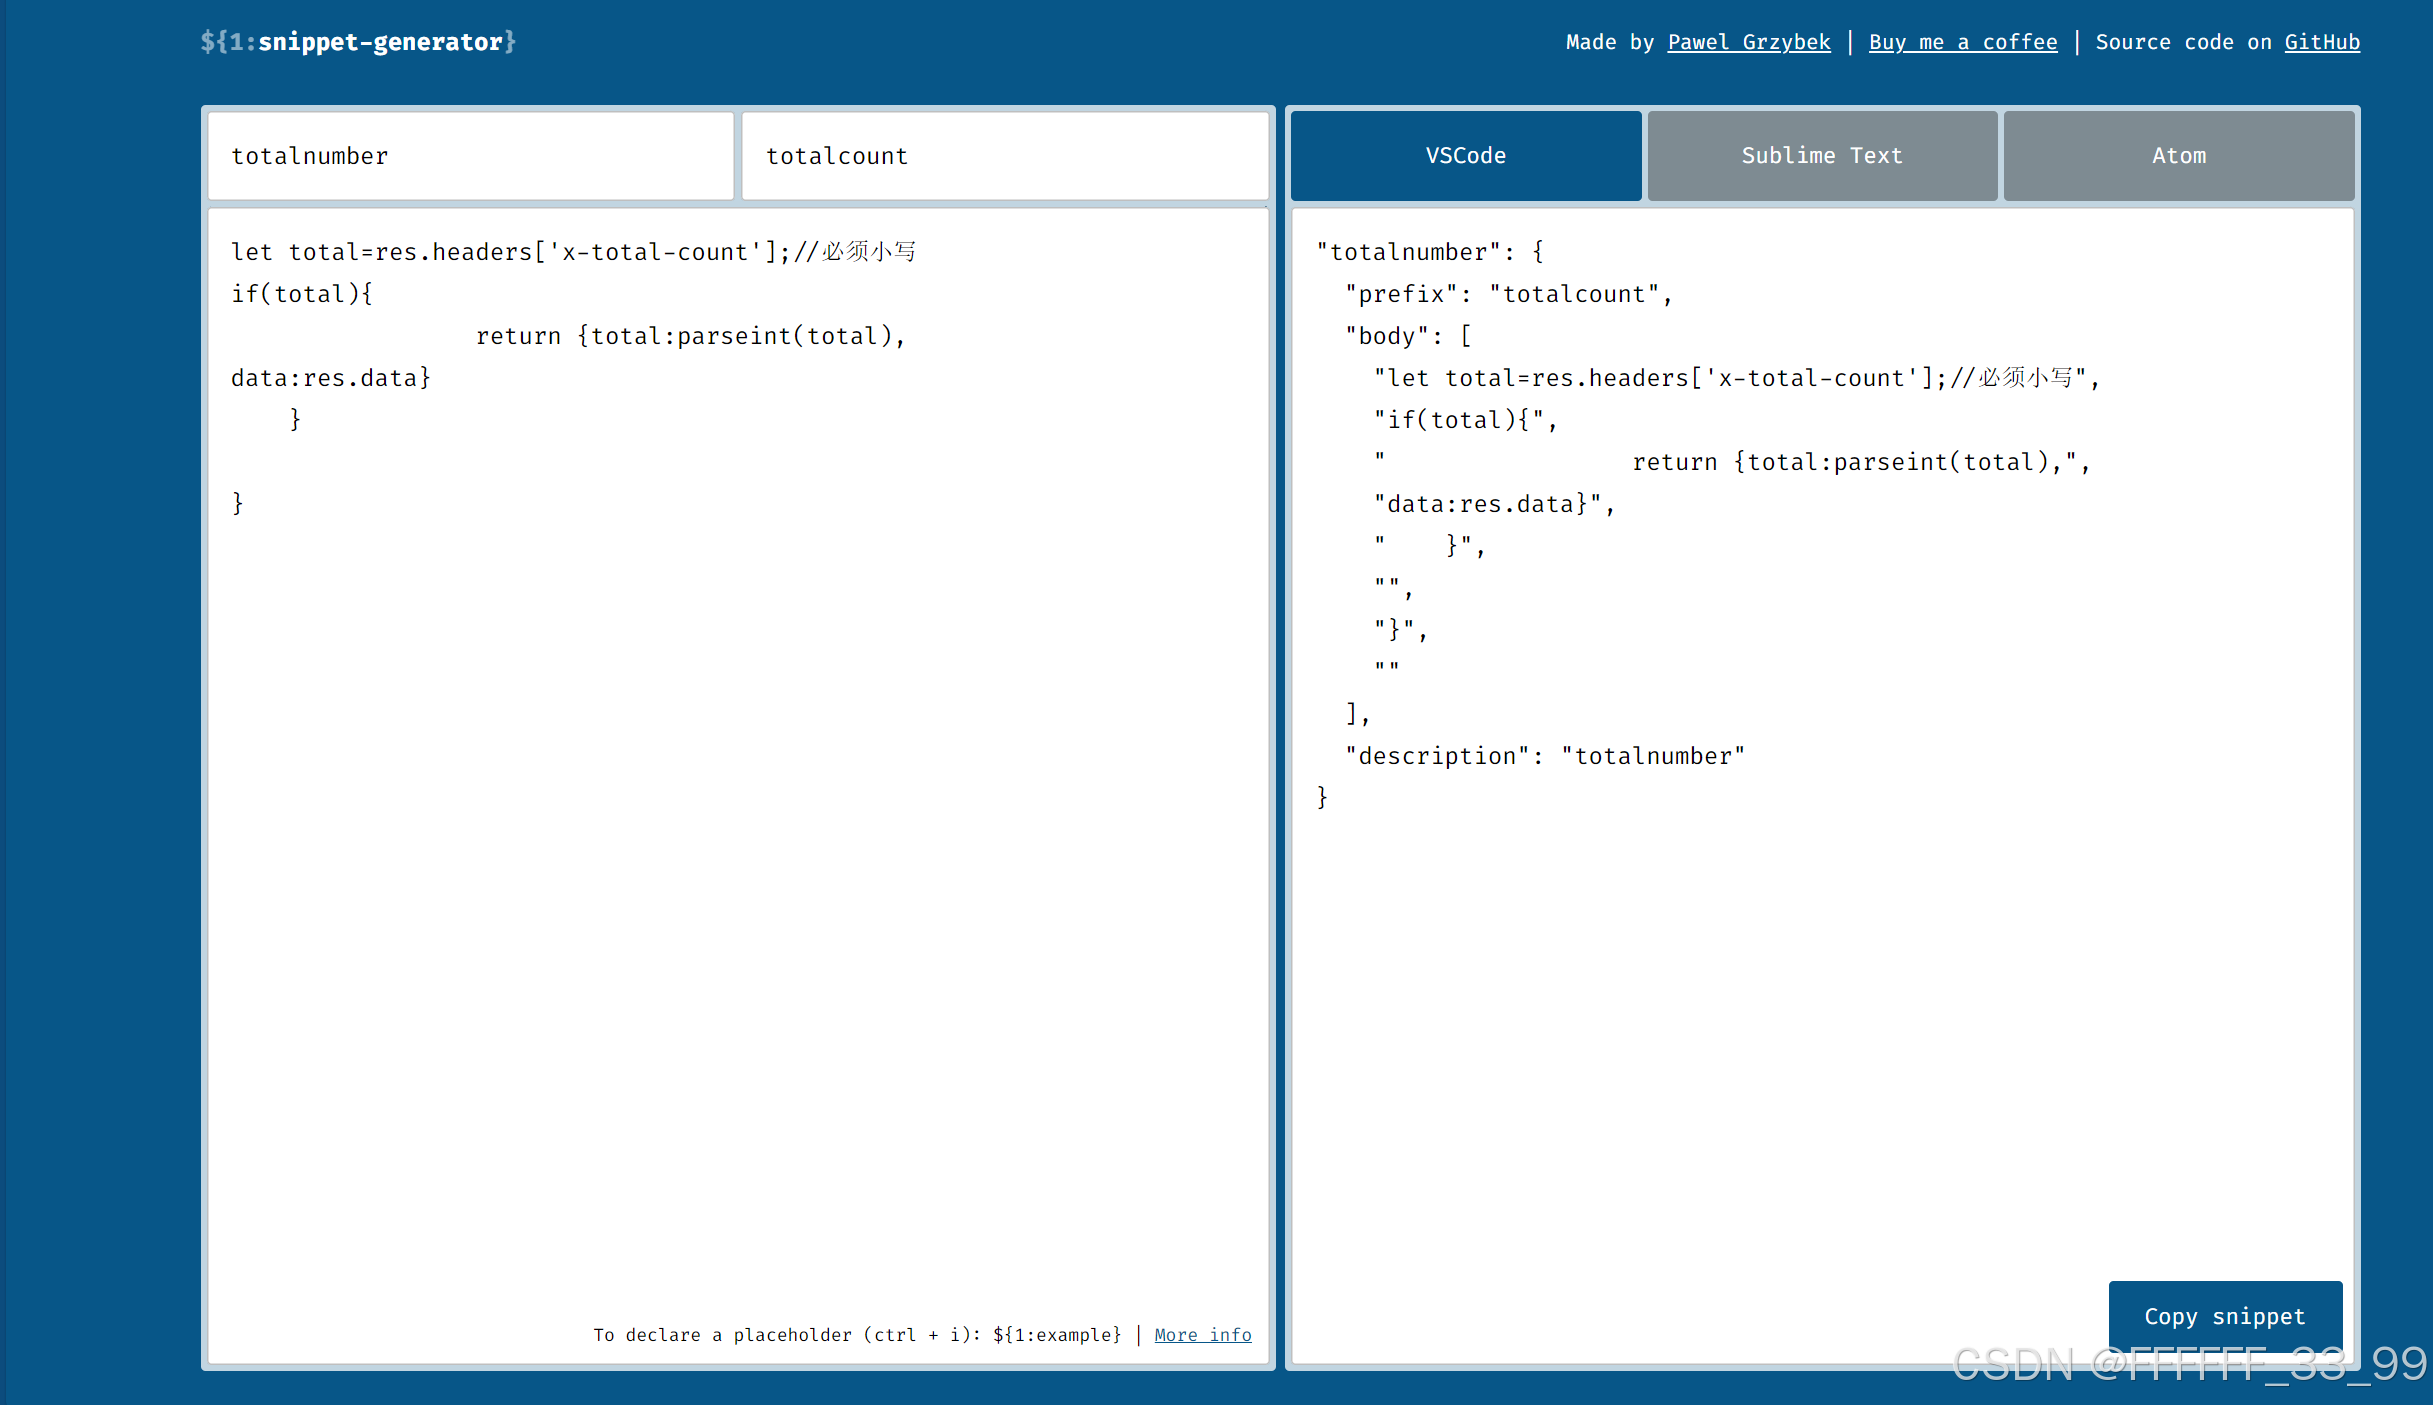Click 'data:res.data}' line in snippet editor
Image resolution: width=2433 pixels, height=1405 pixels.
point(331,378)
